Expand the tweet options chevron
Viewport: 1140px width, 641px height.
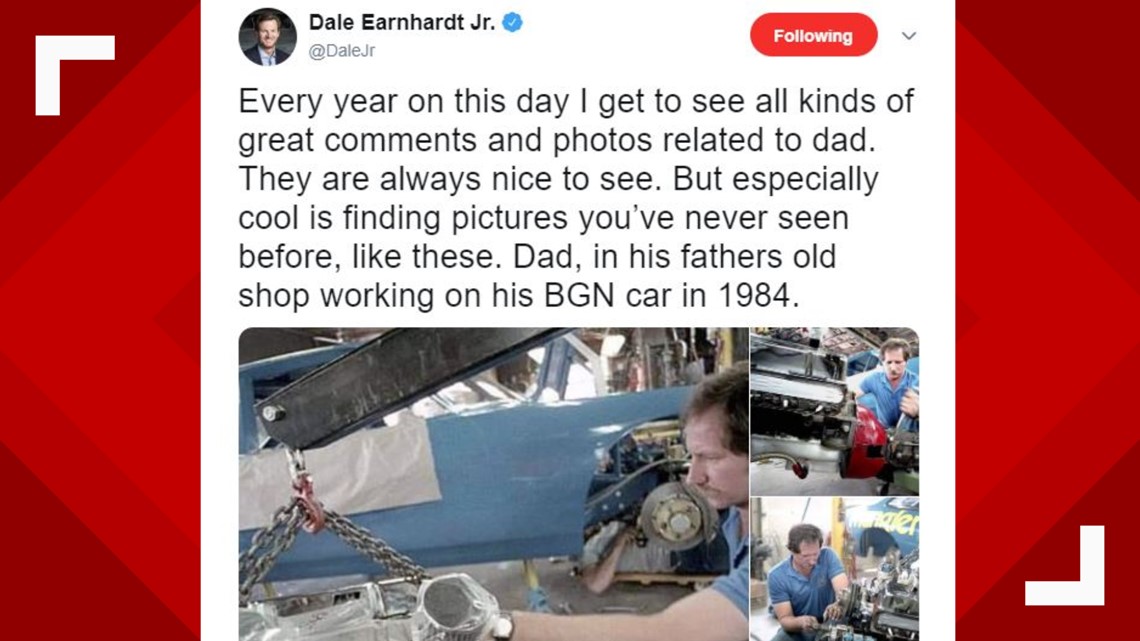pyautogui.click(x=909, y=36)
